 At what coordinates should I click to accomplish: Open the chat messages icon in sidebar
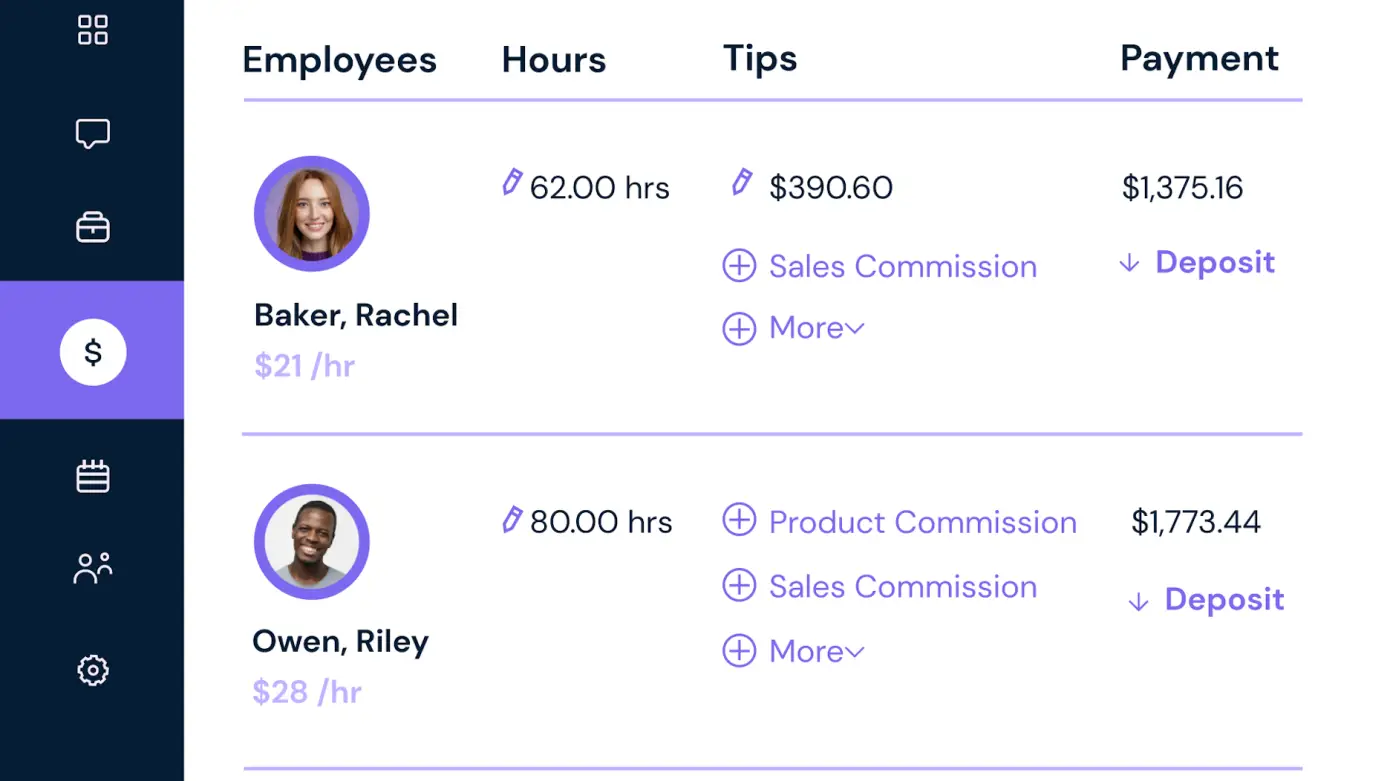[92, 133]
